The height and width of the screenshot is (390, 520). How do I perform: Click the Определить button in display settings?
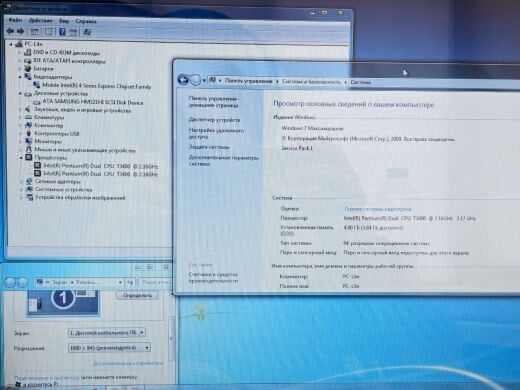(x=137, y=295)
